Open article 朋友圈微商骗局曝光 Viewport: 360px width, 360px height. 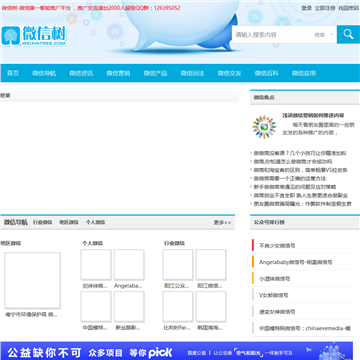[x=302, y=204]
